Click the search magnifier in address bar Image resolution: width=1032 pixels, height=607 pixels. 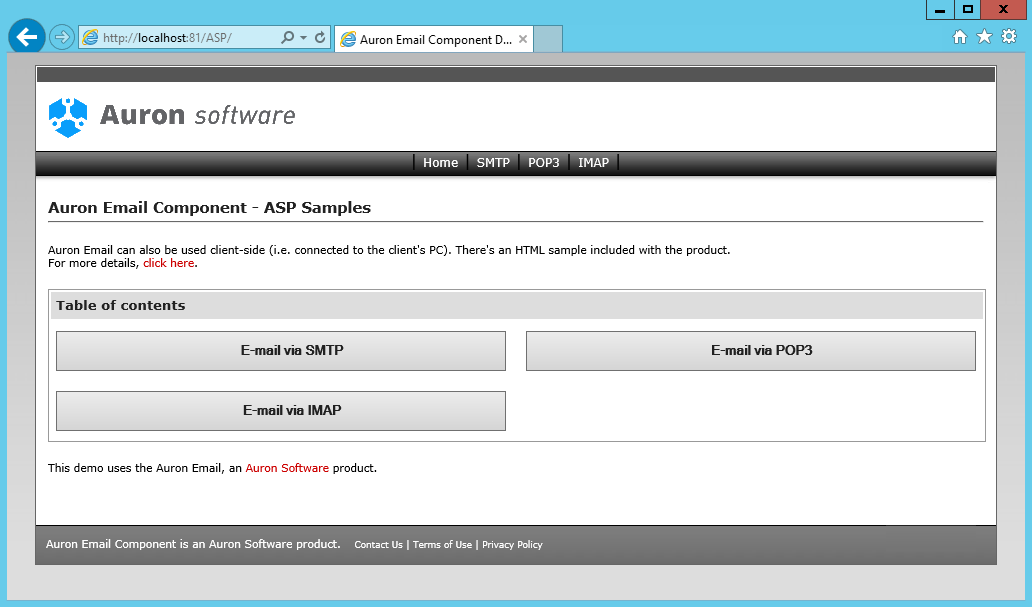coord(288,38)
